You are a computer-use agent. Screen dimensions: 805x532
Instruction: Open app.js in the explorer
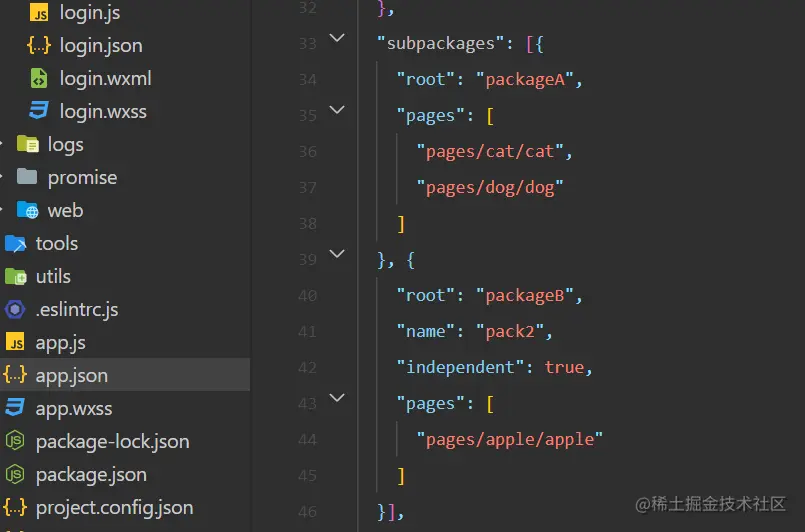[x=61, y=343]
